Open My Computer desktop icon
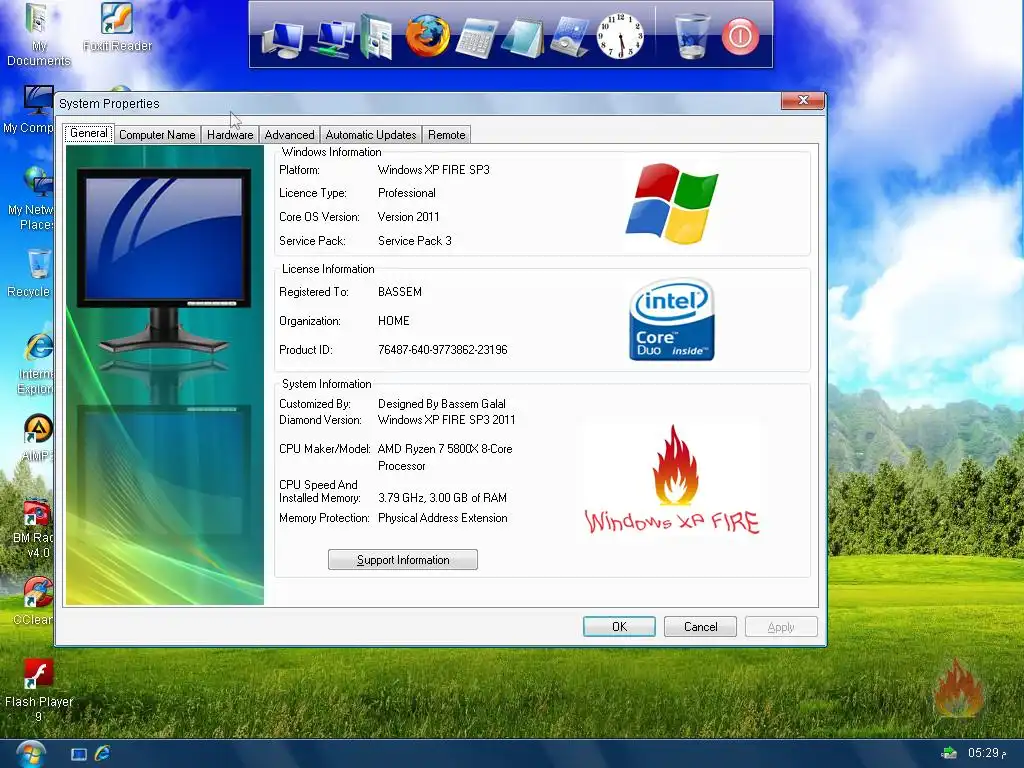The width and height of the screenshot is (1024, 768). pyautogui.click(x=29, y=109)
